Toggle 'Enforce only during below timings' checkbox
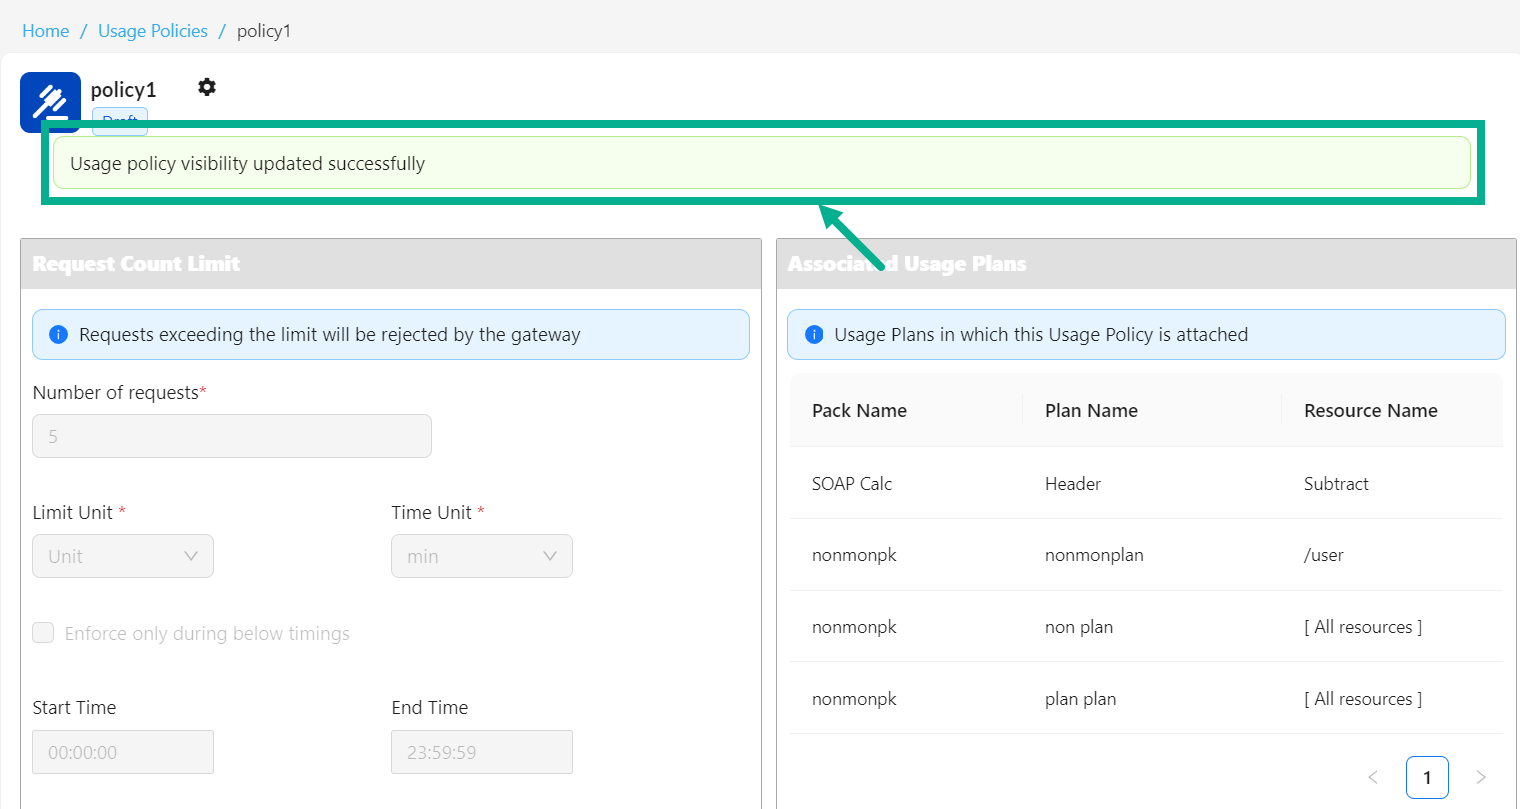This screenshot has width=1520, height=809. 43,633
